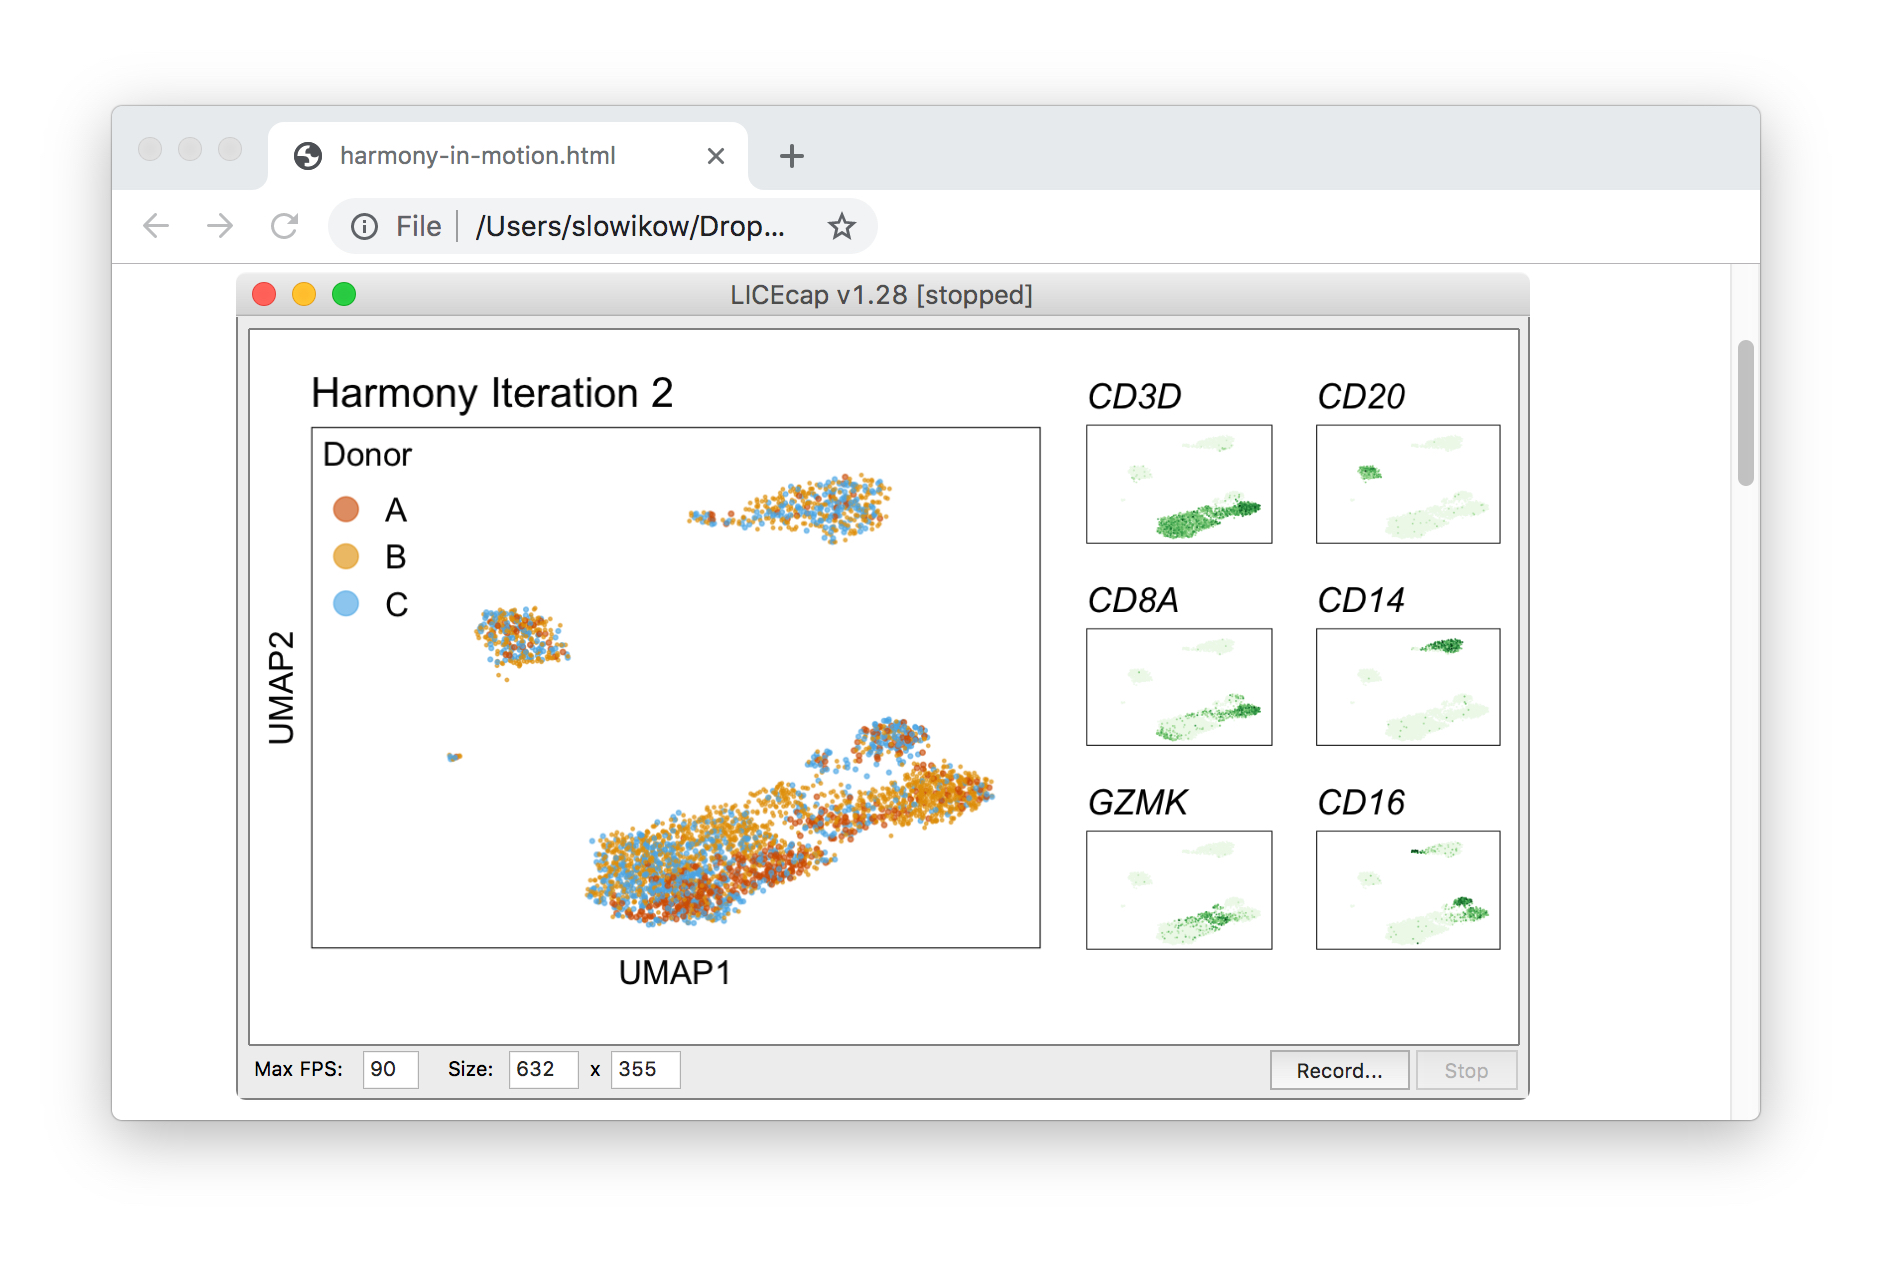Click the height size field showing 355
Image resolution: width=1886 pixels, height=1274 pixels.
644,1069
